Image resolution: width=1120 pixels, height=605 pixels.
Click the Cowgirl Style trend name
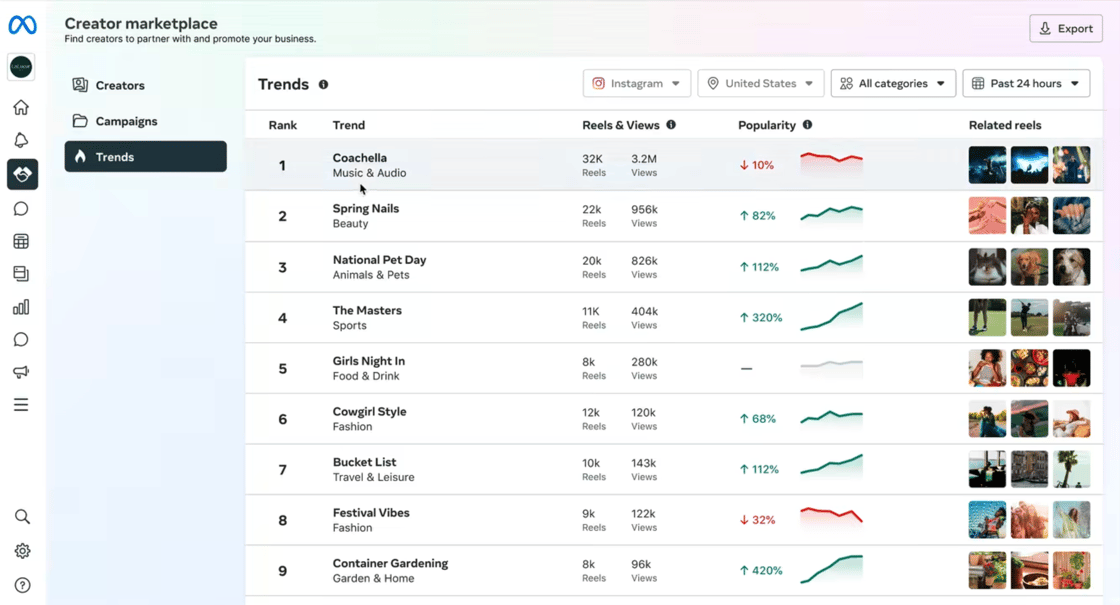coord(369,411)
